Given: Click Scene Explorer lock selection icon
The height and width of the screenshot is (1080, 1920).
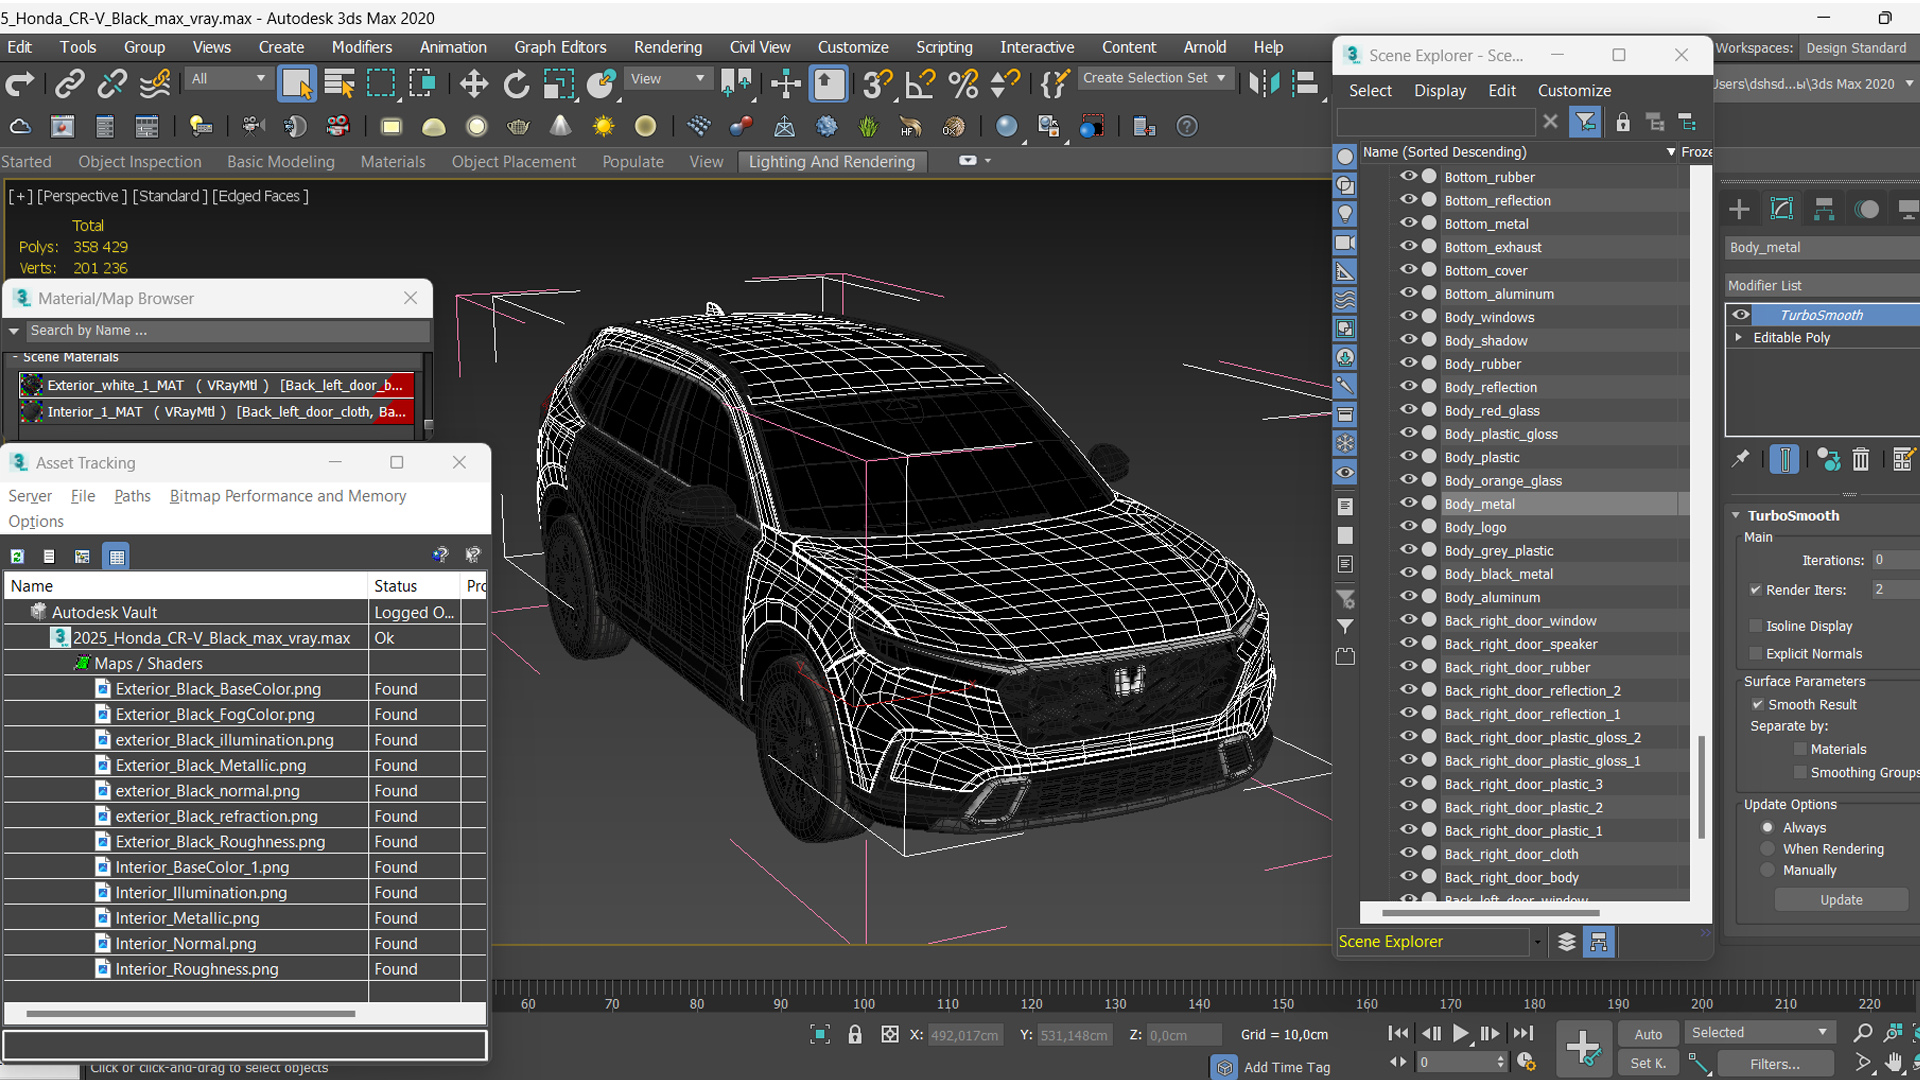Looking at the screenshot, I should point(1622,122).
